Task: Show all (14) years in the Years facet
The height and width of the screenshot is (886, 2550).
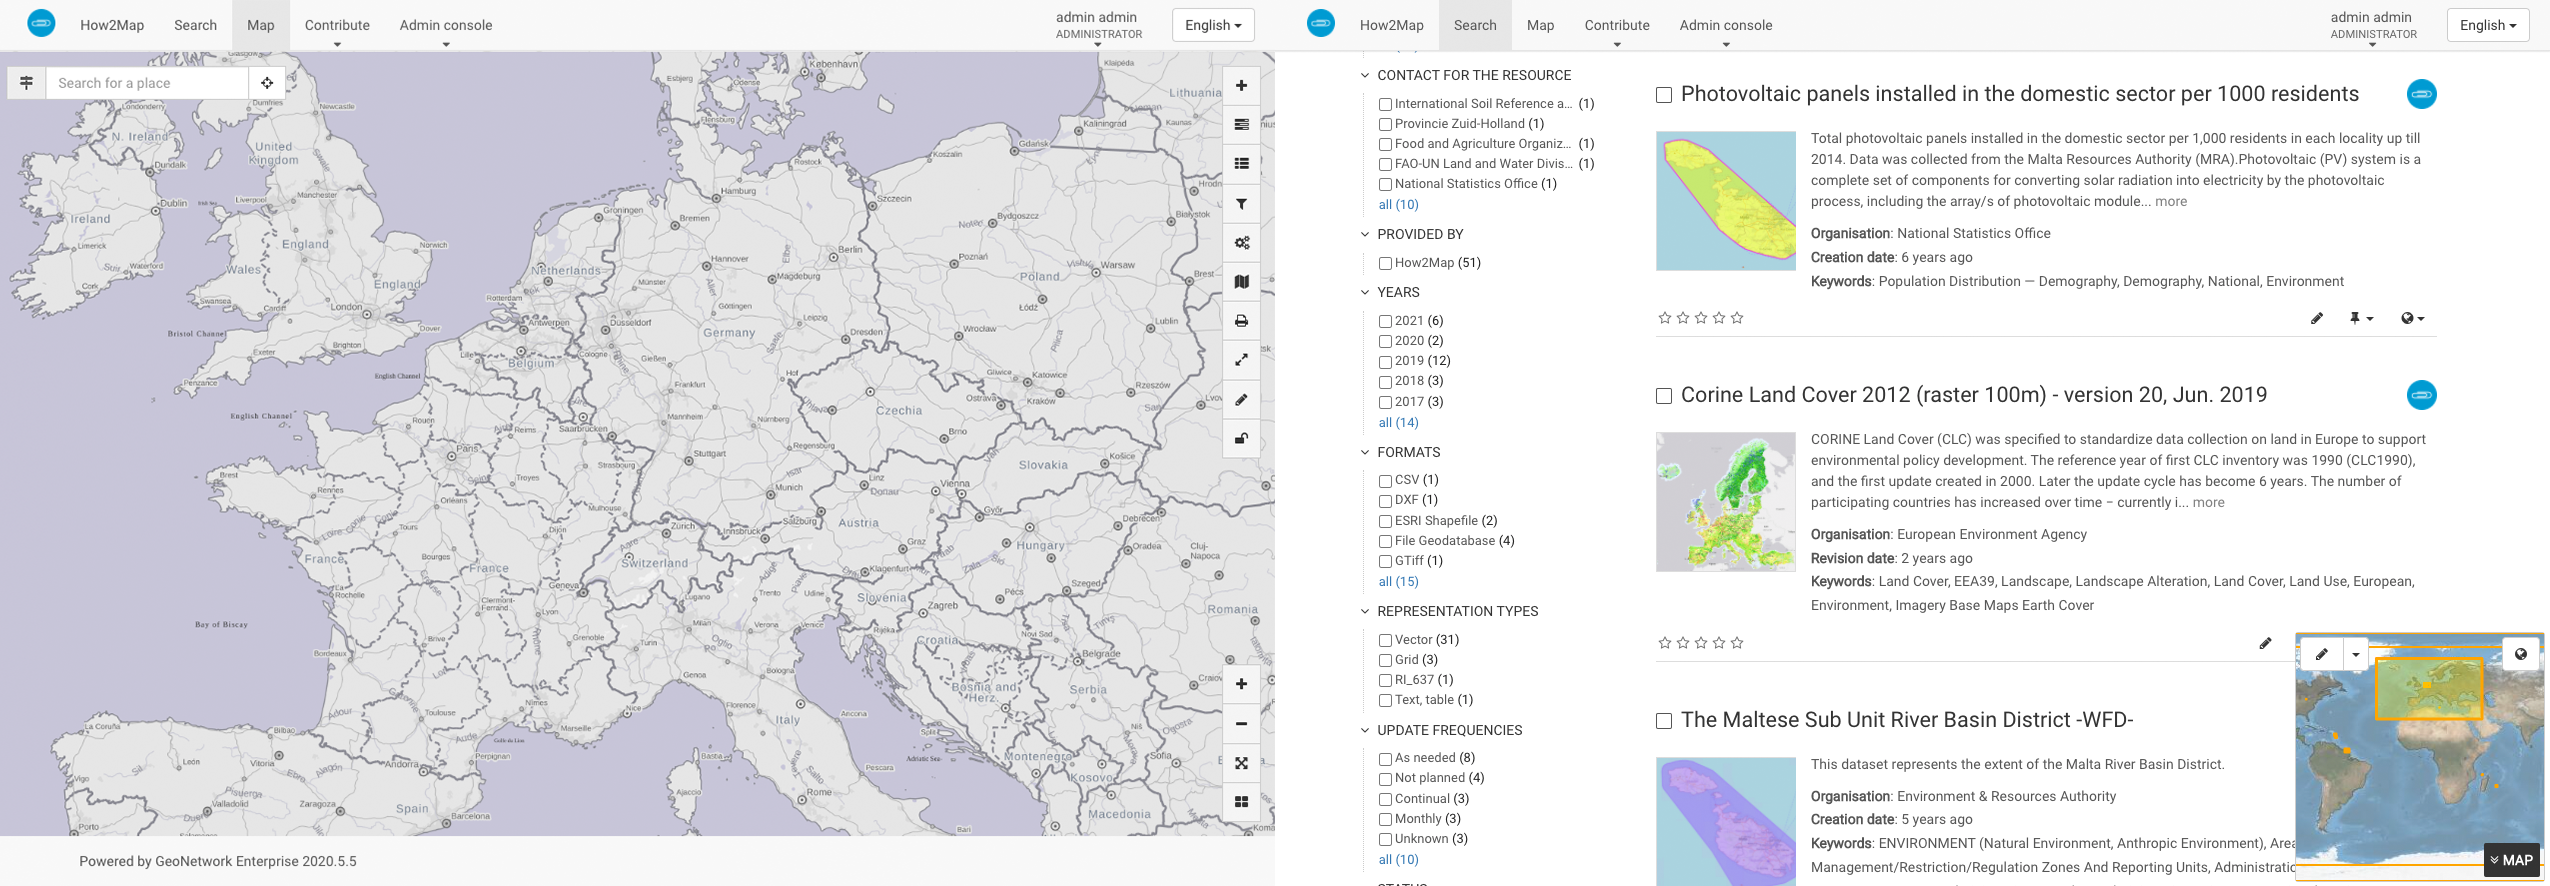Action: pos(1398,422)
